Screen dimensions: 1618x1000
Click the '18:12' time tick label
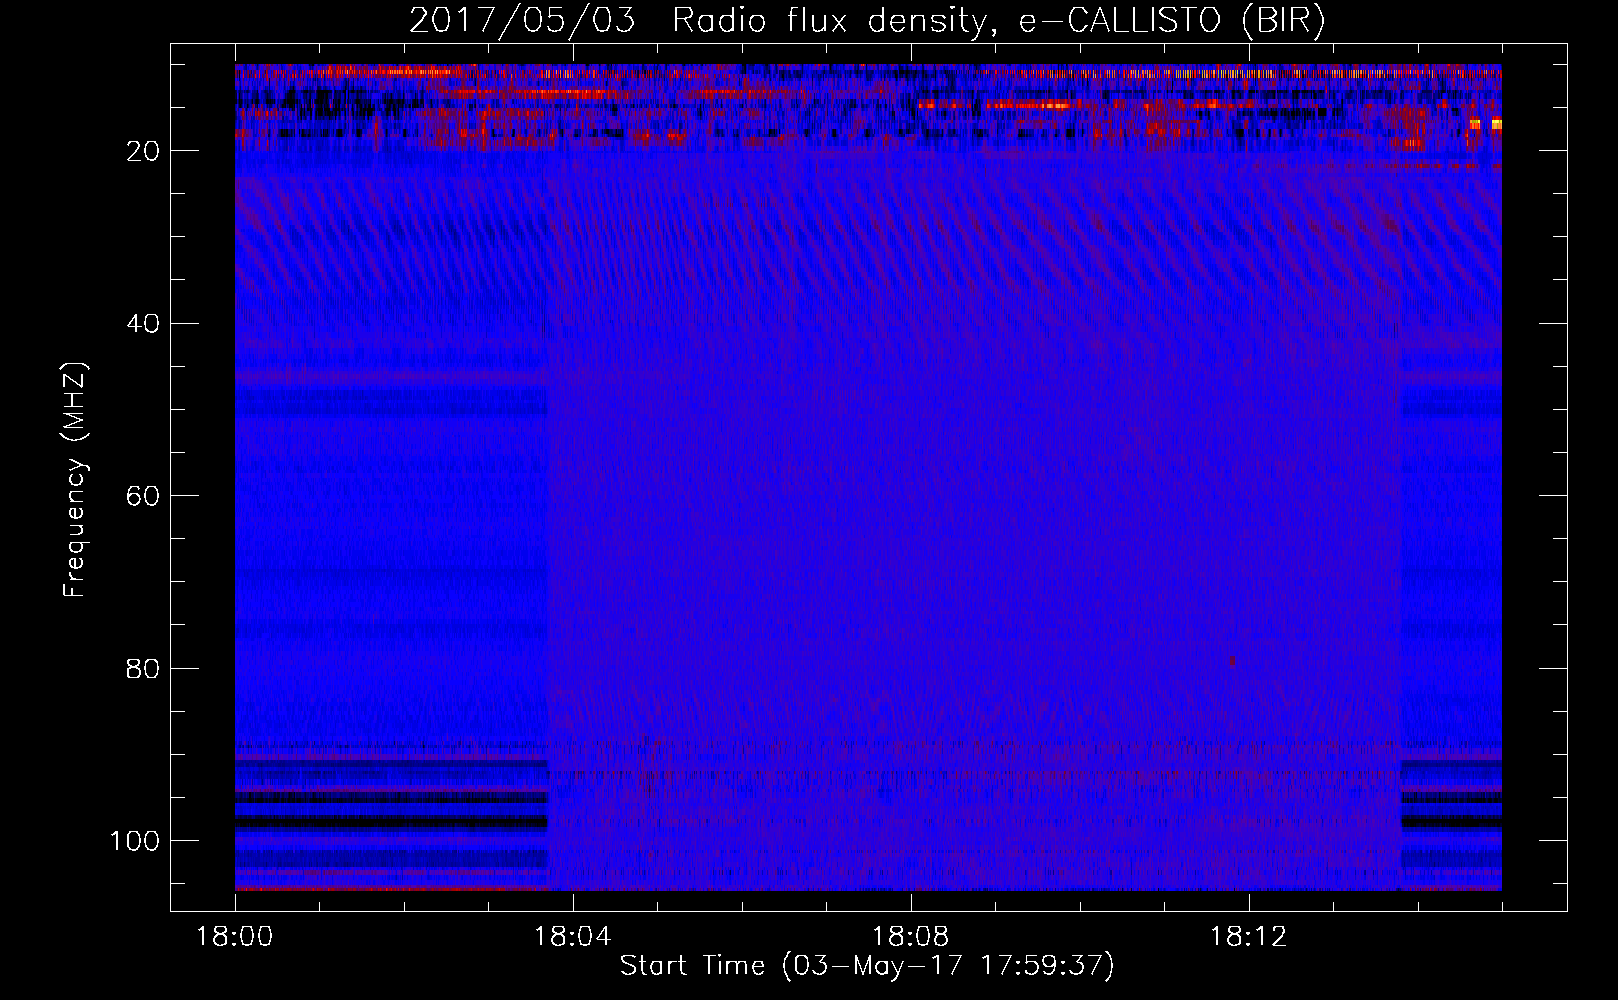click(1249, 937)
